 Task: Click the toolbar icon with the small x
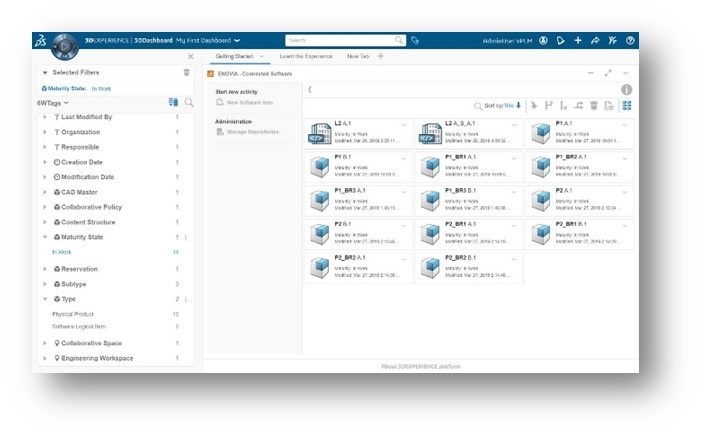[563, 105]
